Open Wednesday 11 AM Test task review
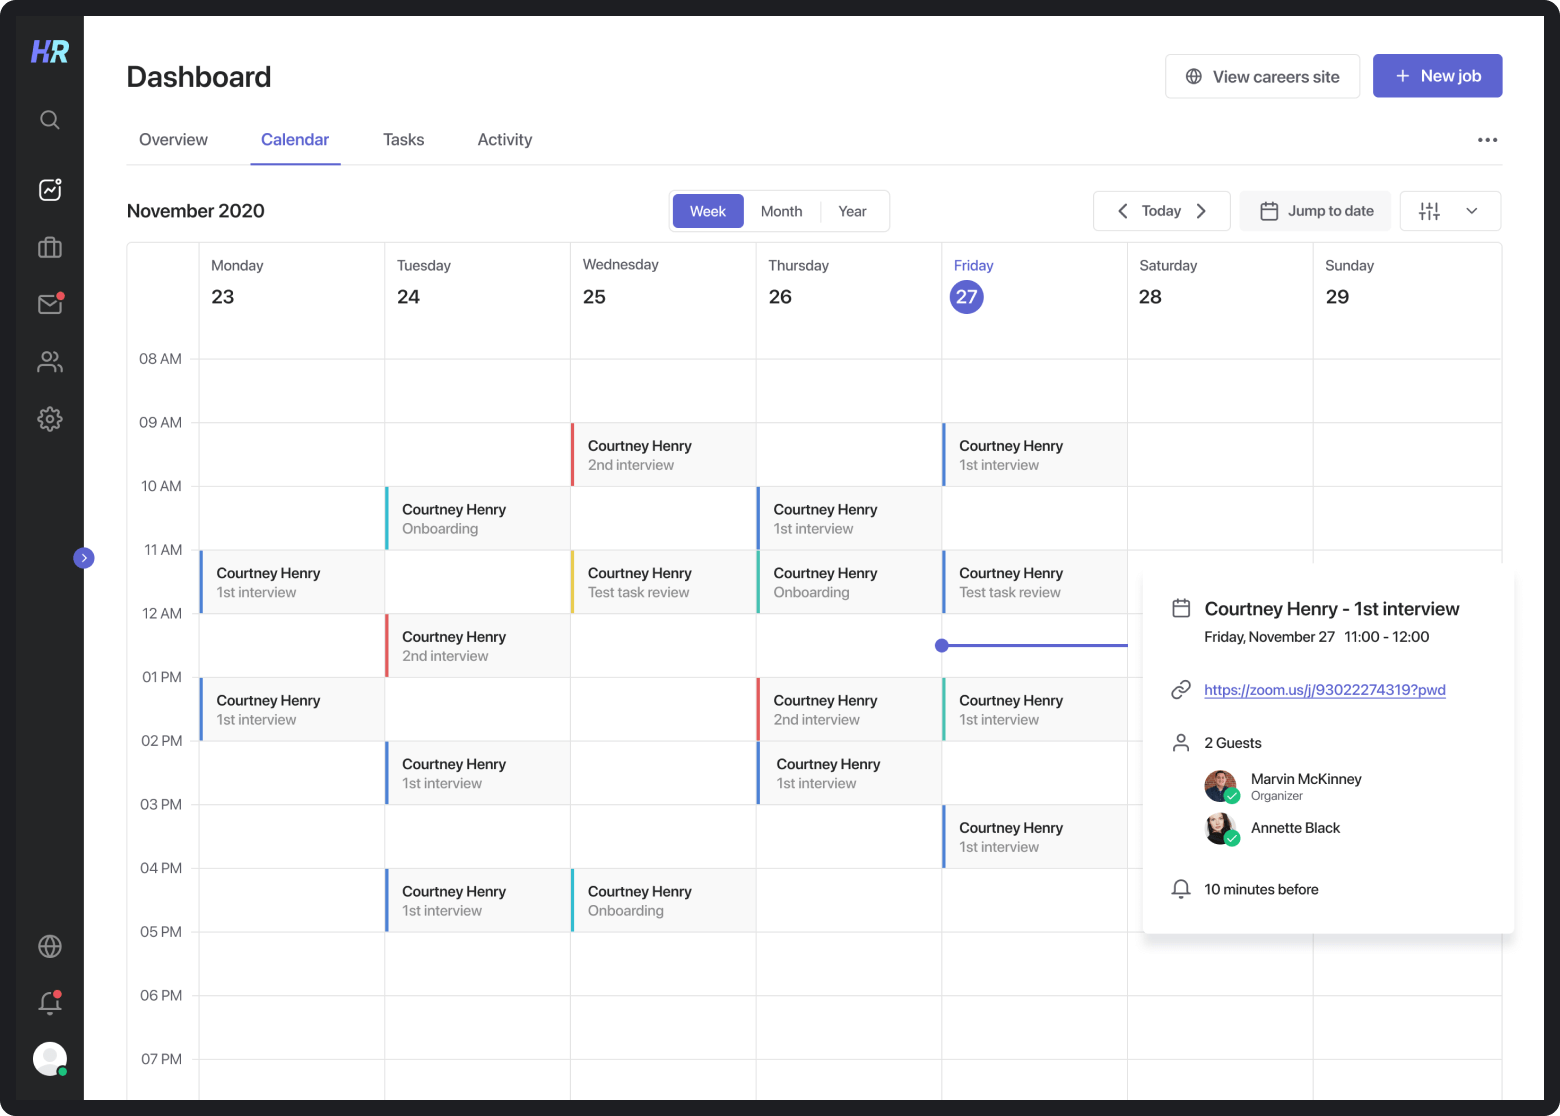1560x1116 pixels. pos(663,582)
